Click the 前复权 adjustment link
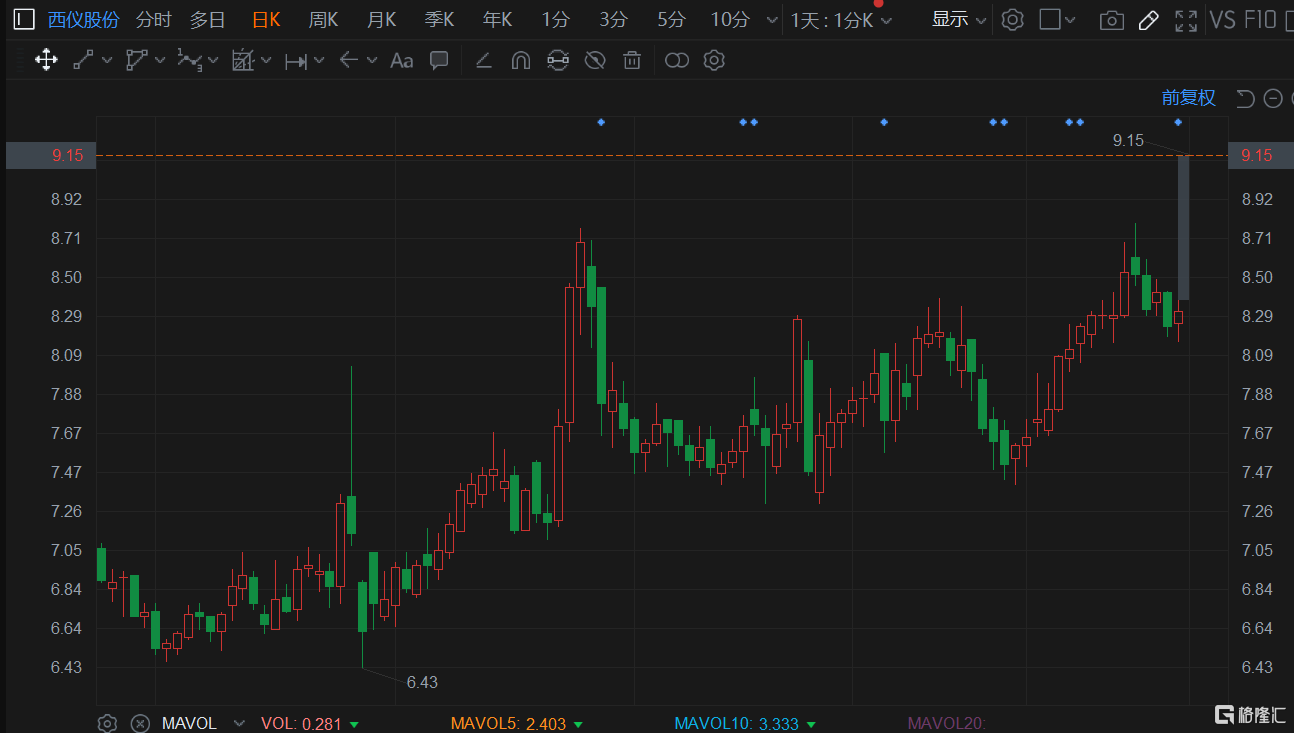Image resolution: width=1294 pixels, height=733 pixels. (x=1188, y=98)
